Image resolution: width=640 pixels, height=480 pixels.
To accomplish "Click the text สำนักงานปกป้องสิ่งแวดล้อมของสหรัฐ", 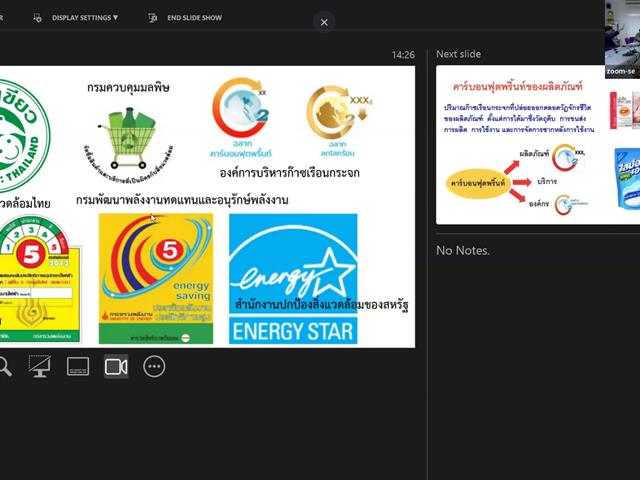I will (x=322, y=304).
